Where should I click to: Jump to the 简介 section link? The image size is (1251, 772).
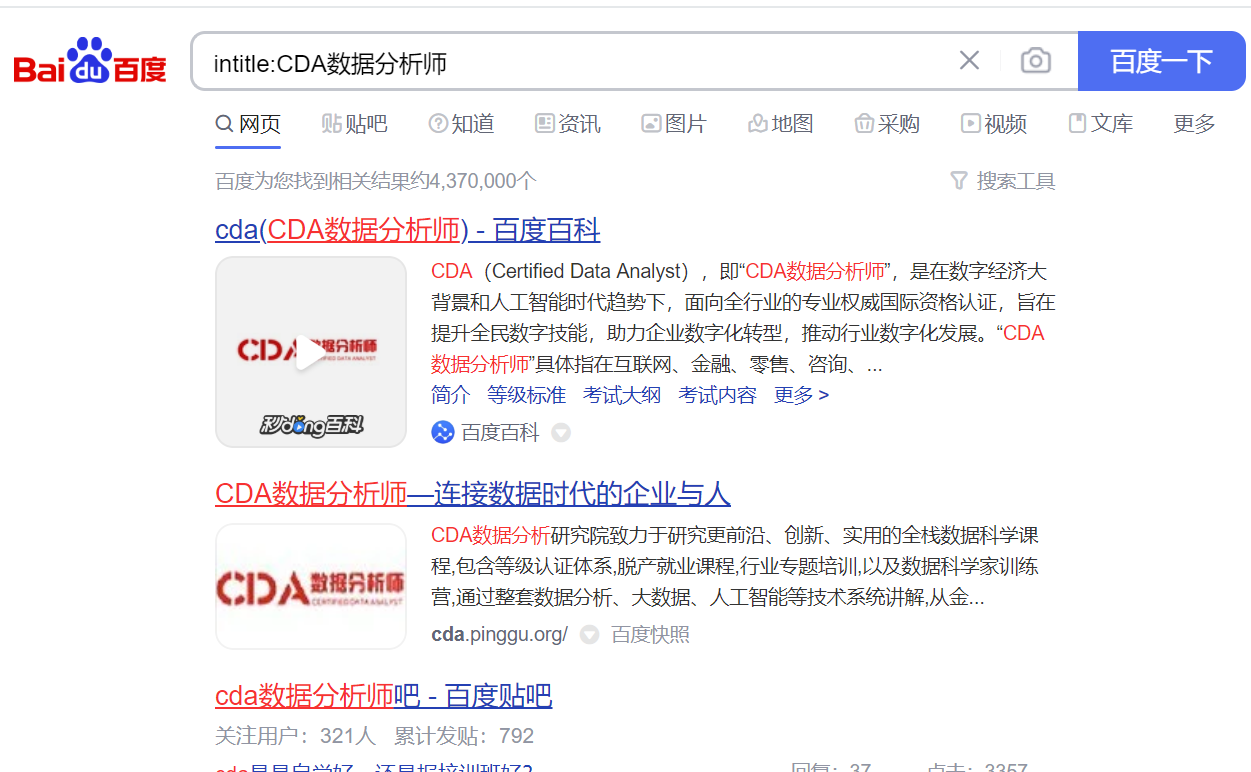(x=451, y=395)
